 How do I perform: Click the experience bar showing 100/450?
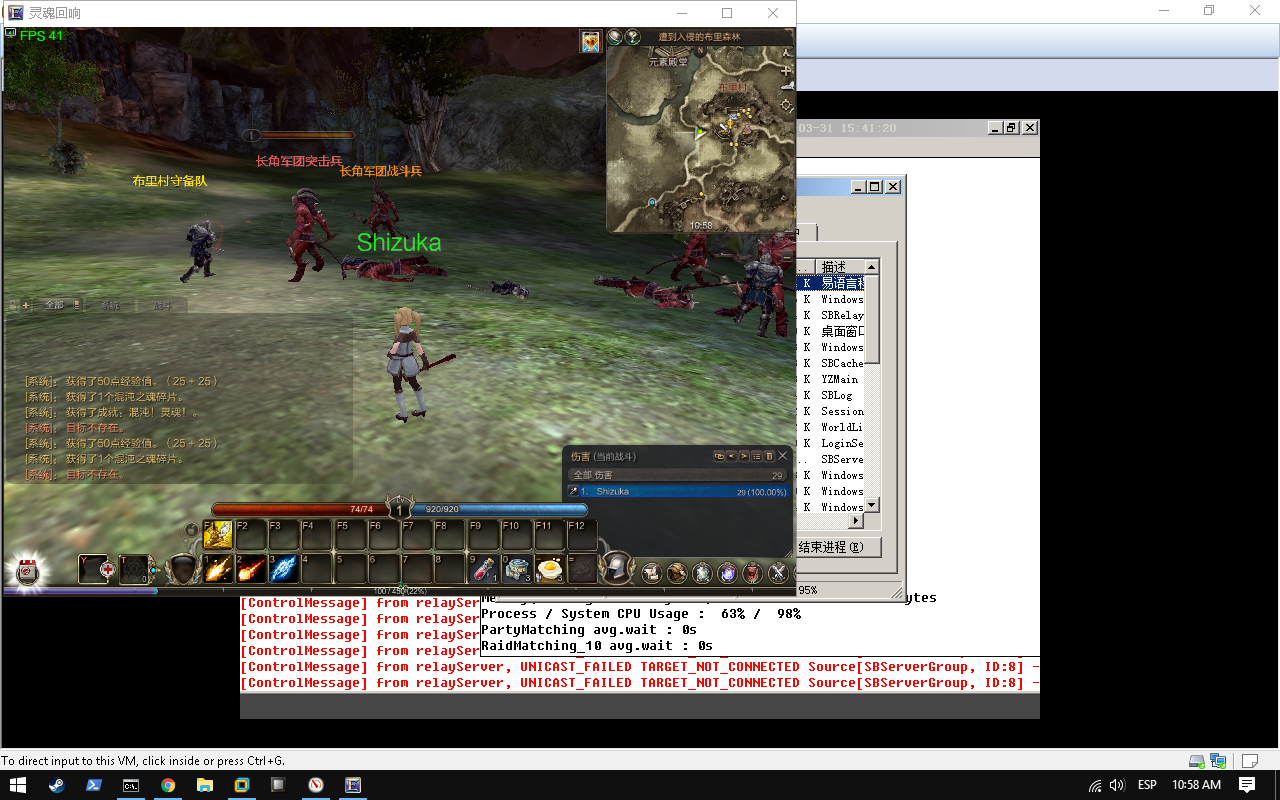pyautogui.click(x=400, y=591)
